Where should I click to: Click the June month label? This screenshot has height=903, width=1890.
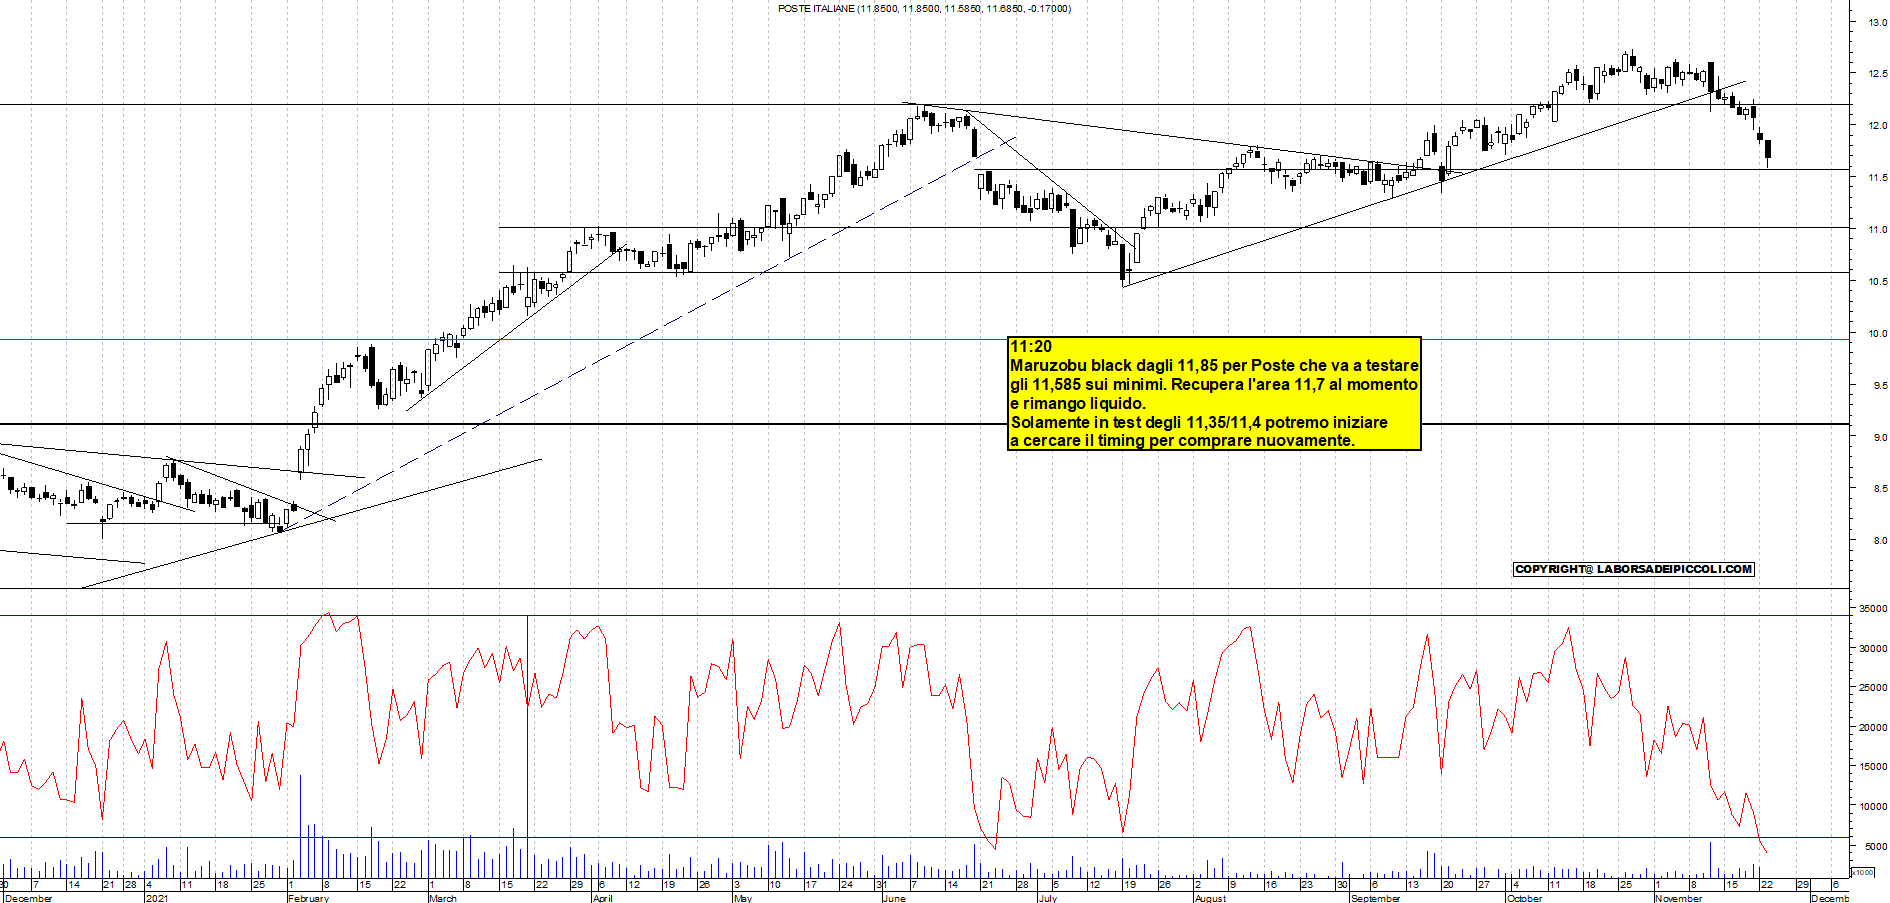(894, 898)
